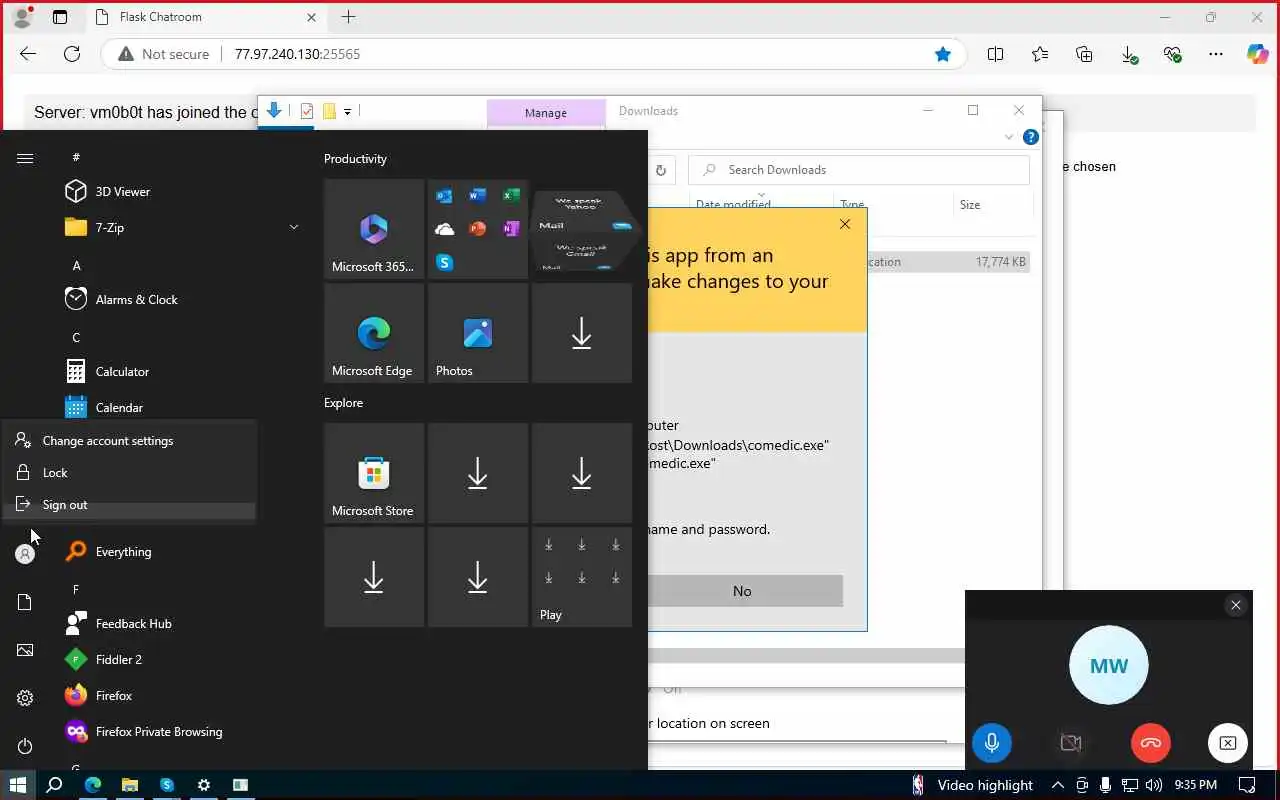The image size is (1280, 800).
Task: Toggle the favorite star for this page
Action: pyautogui.click(x=942, y=54)
